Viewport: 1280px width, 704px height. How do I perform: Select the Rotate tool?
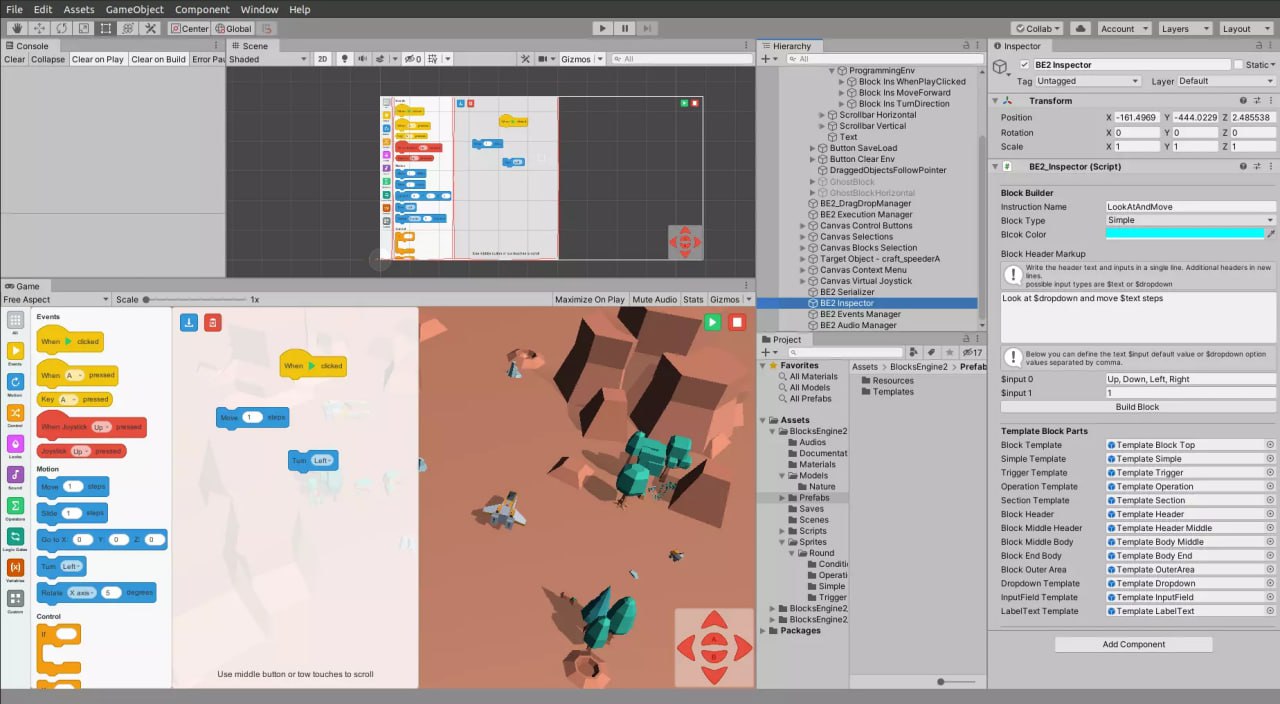(x=61, y=29)
